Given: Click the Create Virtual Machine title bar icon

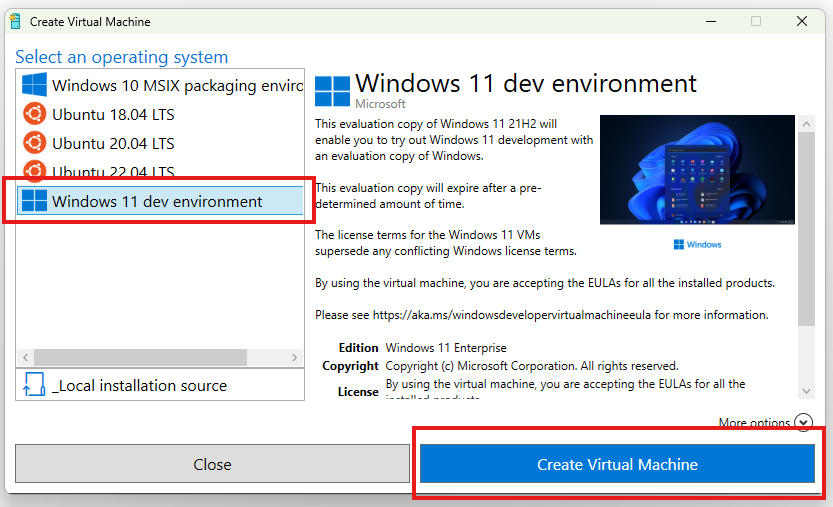Looking at the screenshot, I should click(15, 21).
